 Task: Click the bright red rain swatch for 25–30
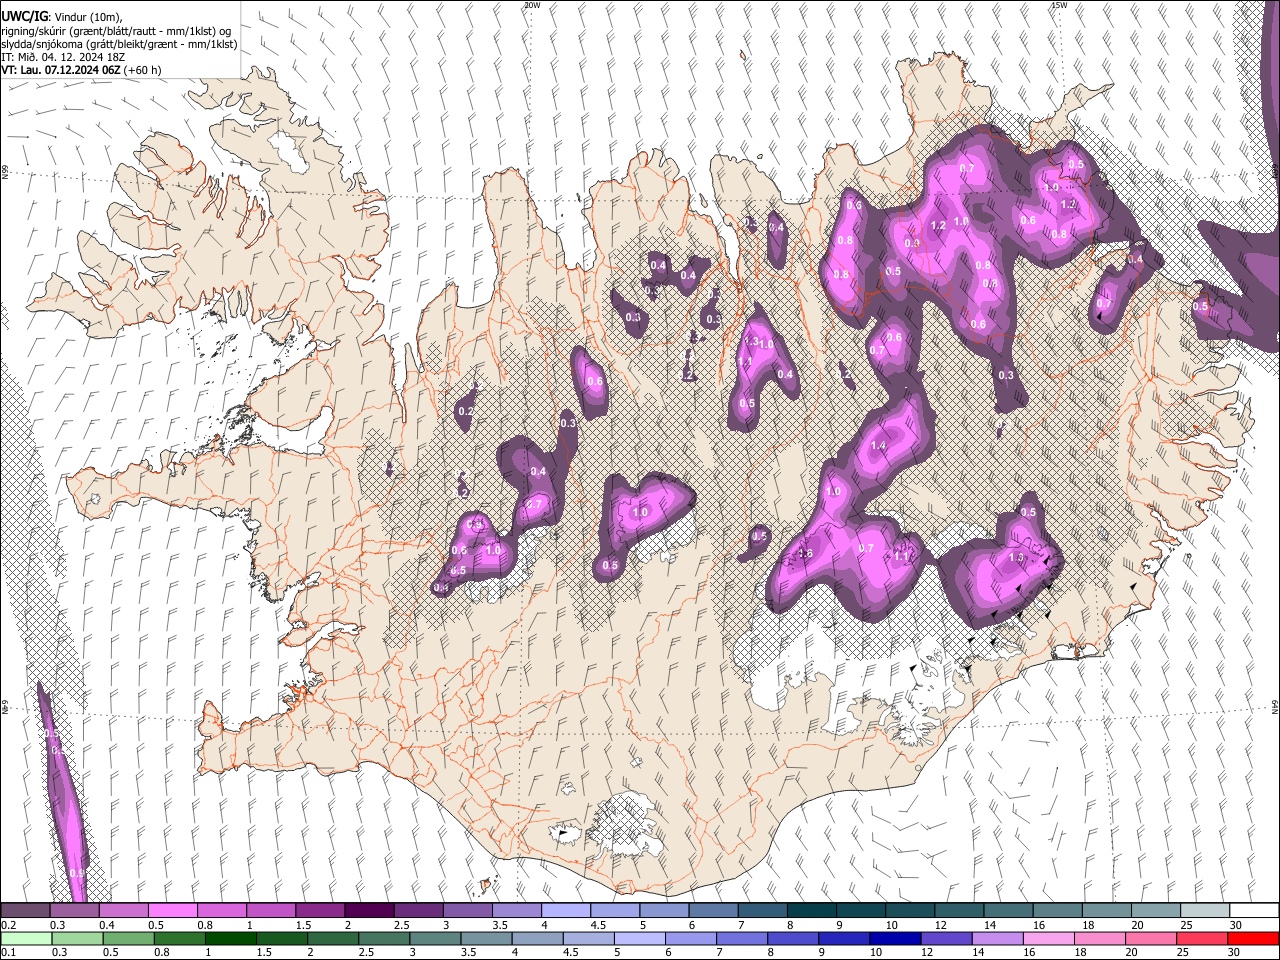(x=1203, y=938)
